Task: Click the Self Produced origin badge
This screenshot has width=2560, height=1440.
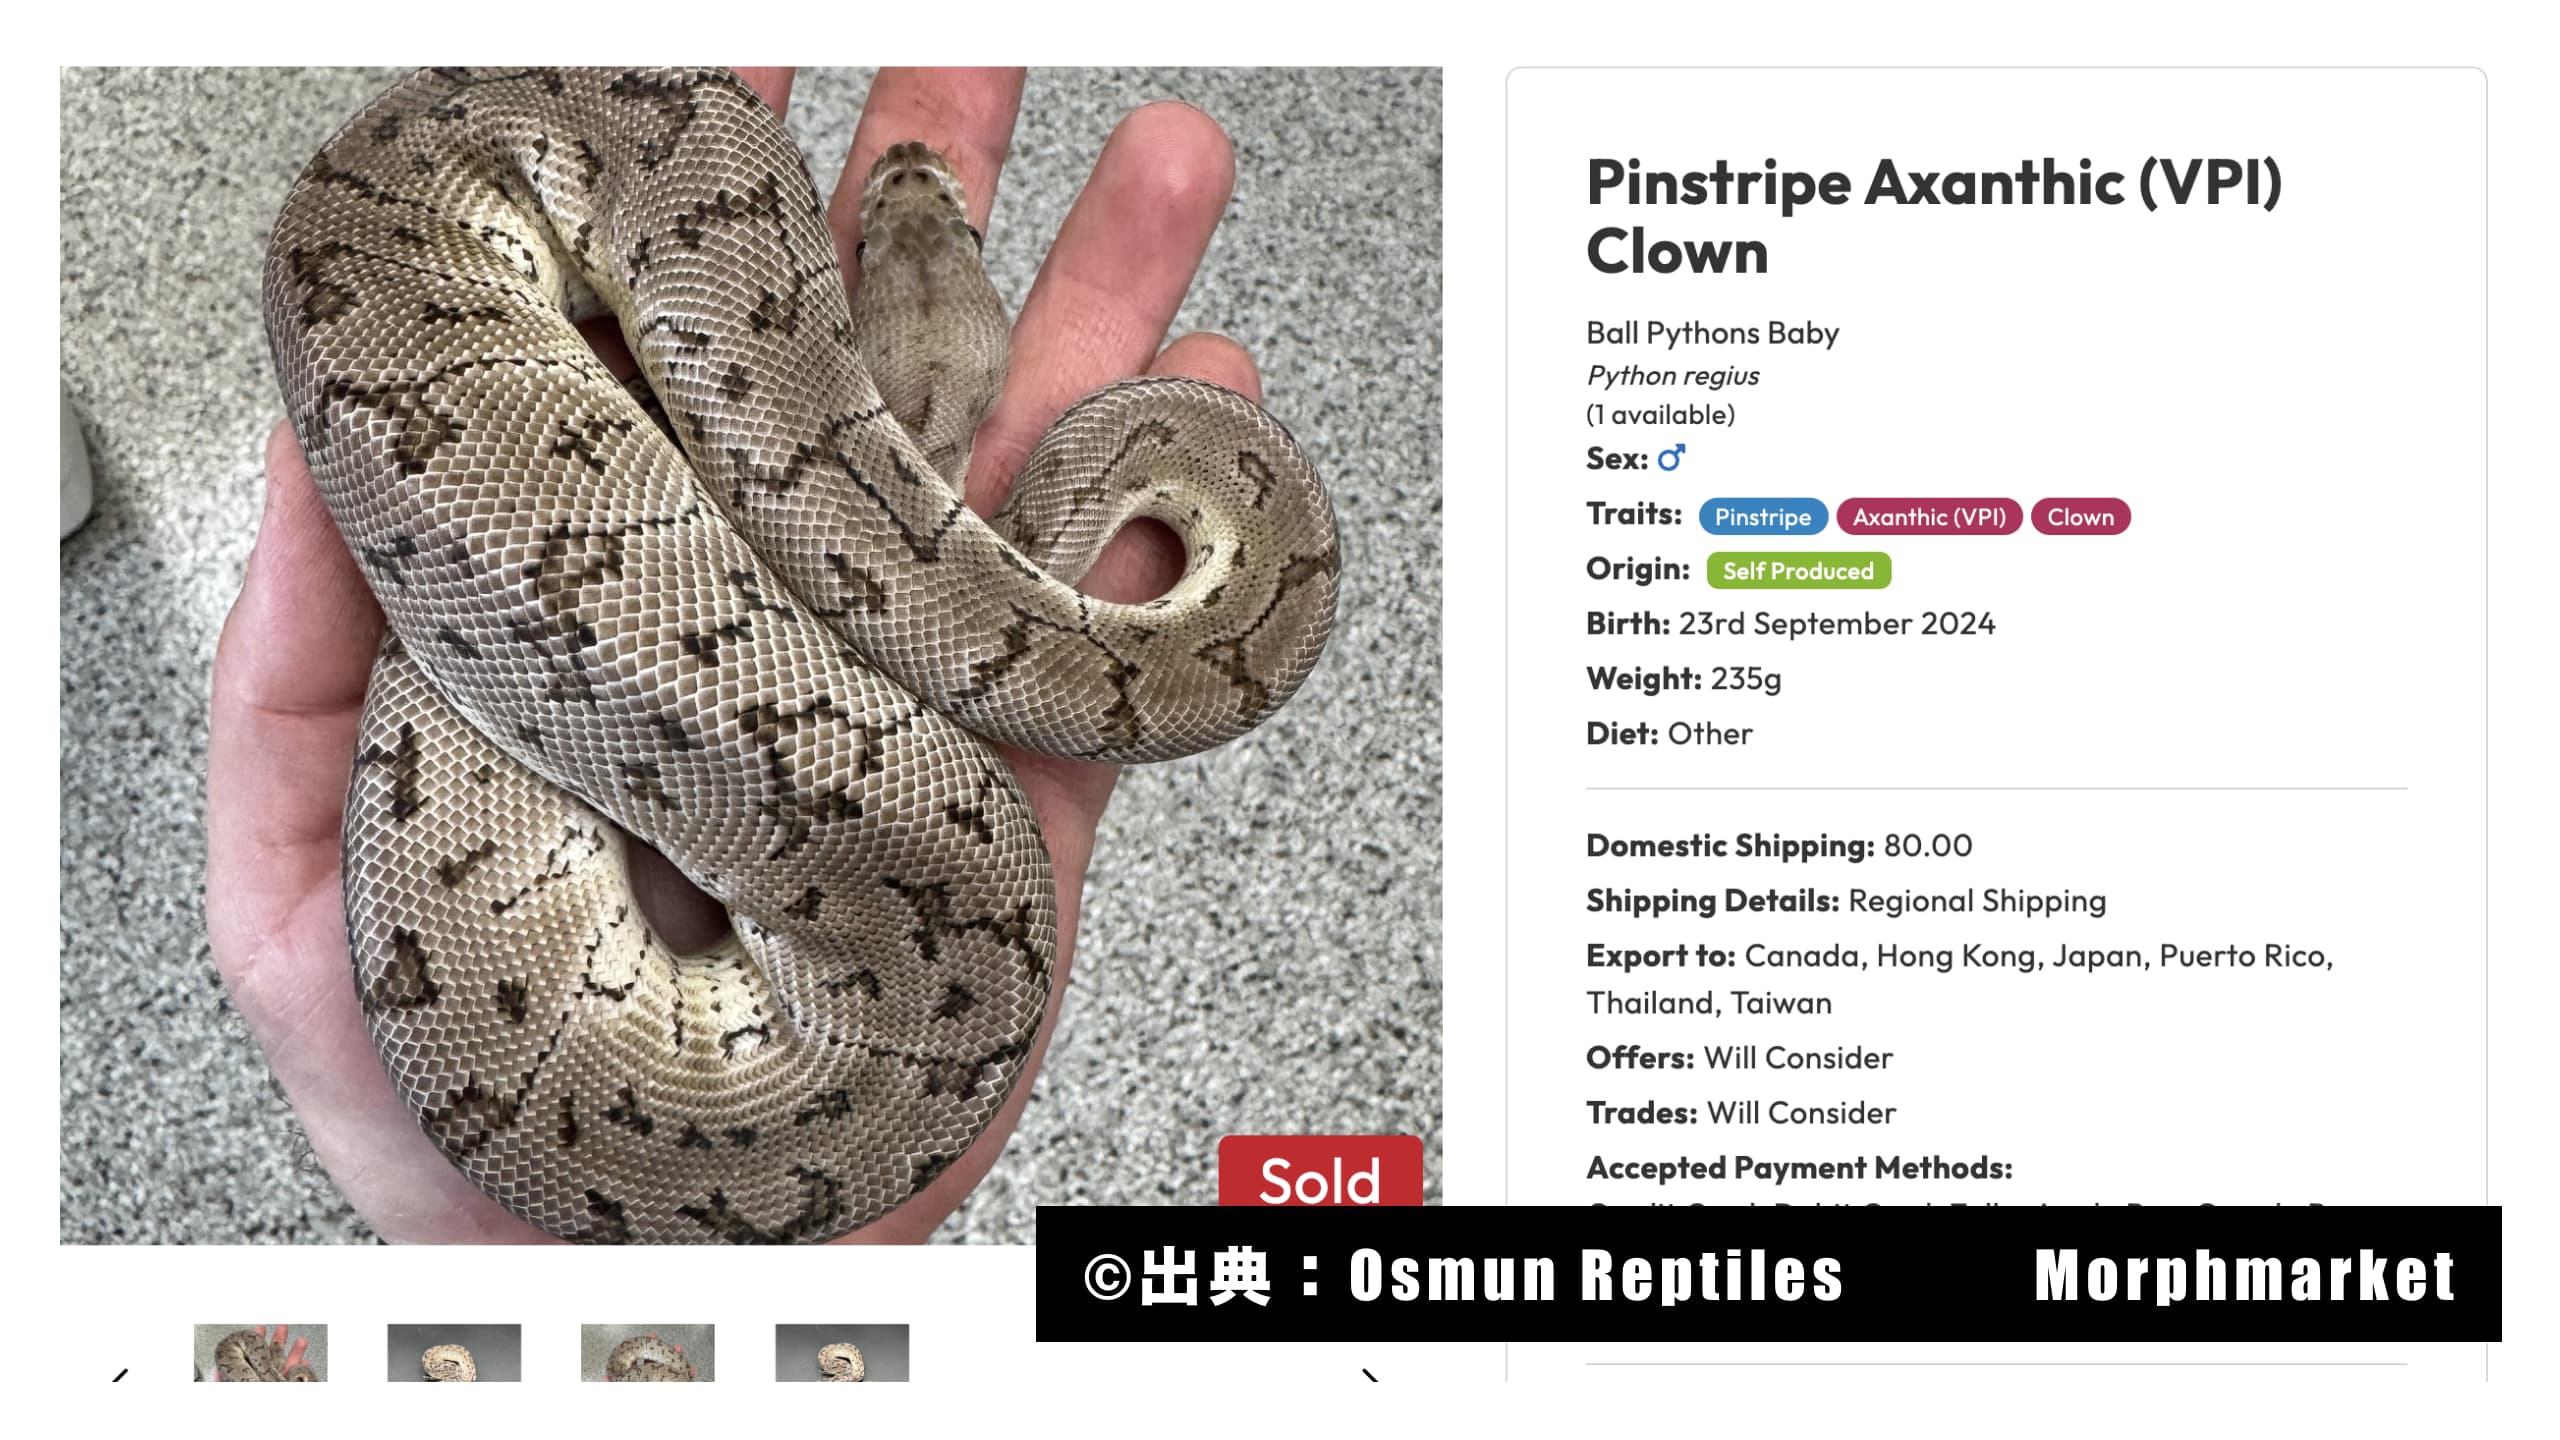Action: 1797,571
